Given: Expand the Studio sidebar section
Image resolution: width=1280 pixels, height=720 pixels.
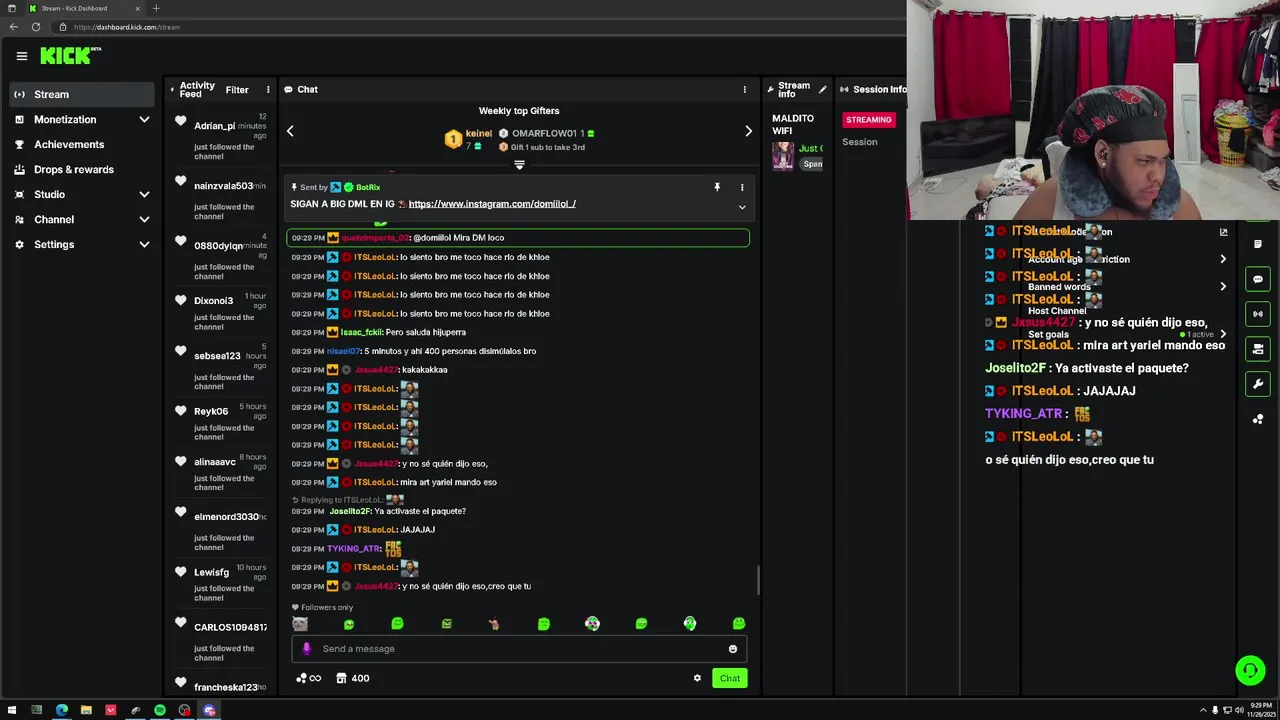Looking at the screenshot, I should point(81,194).
